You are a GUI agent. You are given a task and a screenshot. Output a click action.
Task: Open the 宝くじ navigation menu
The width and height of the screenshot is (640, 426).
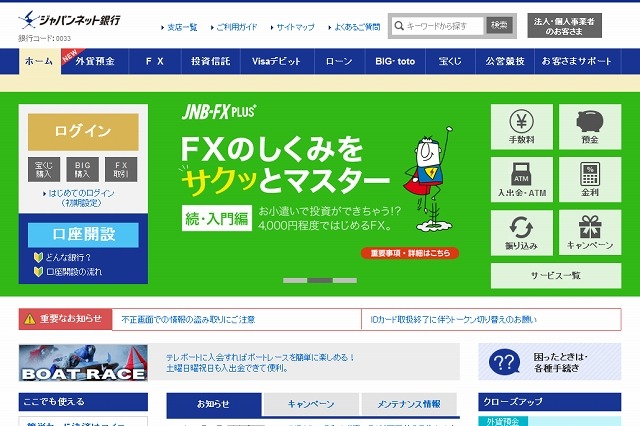[x=450, y=61]
